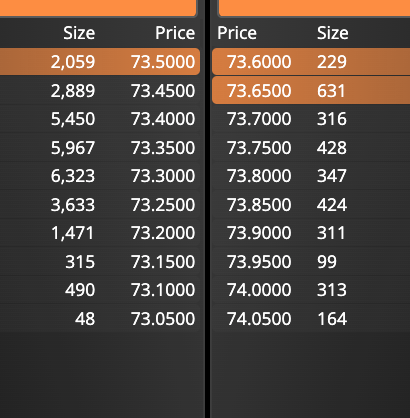Pick ask price 73.8000

pos(259,176)
